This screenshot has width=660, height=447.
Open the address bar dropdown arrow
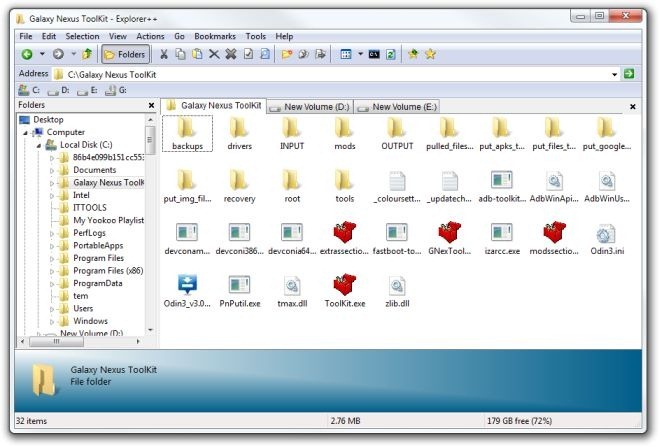(615, 74)
